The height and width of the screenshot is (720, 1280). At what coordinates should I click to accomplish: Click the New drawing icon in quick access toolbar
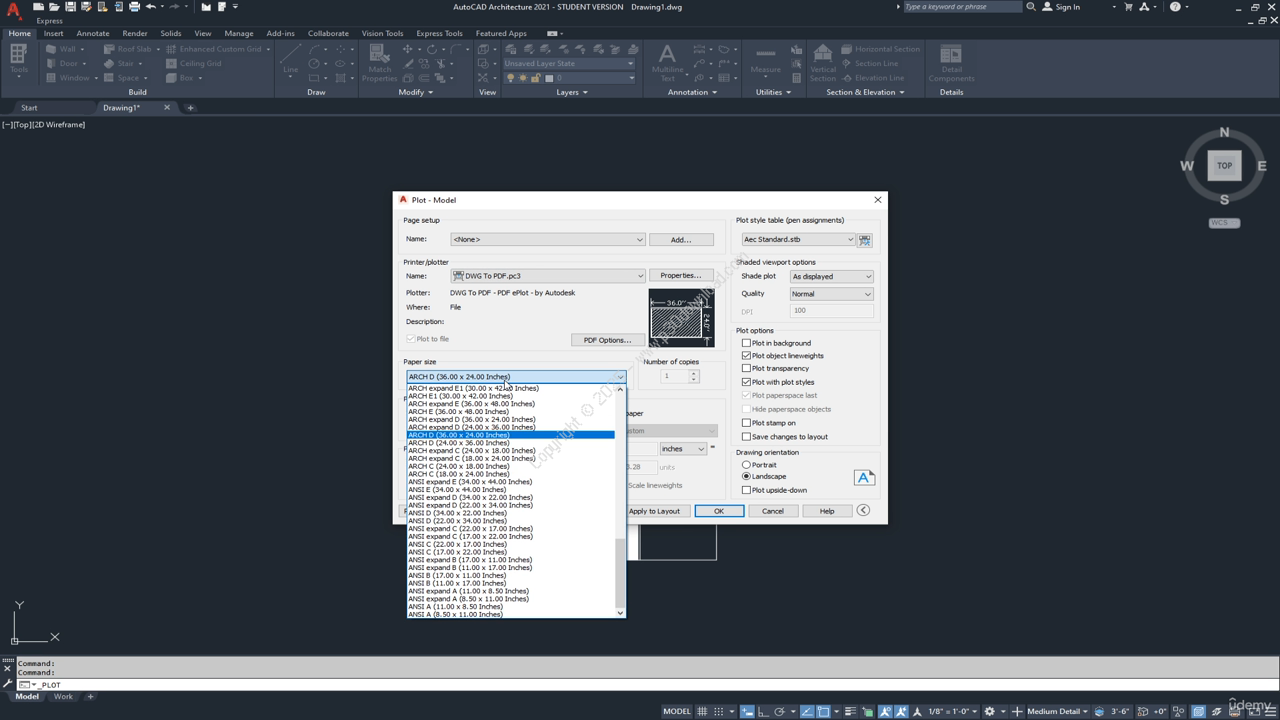pos(38,6)
